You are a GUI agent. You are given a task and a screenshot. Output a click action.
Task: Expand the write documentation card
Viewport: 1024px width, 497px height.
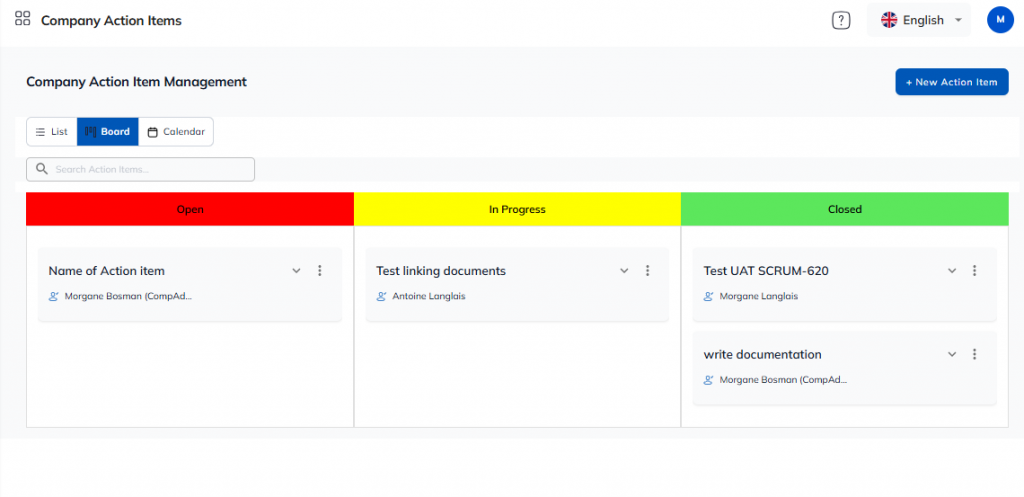tap(952, 354)
